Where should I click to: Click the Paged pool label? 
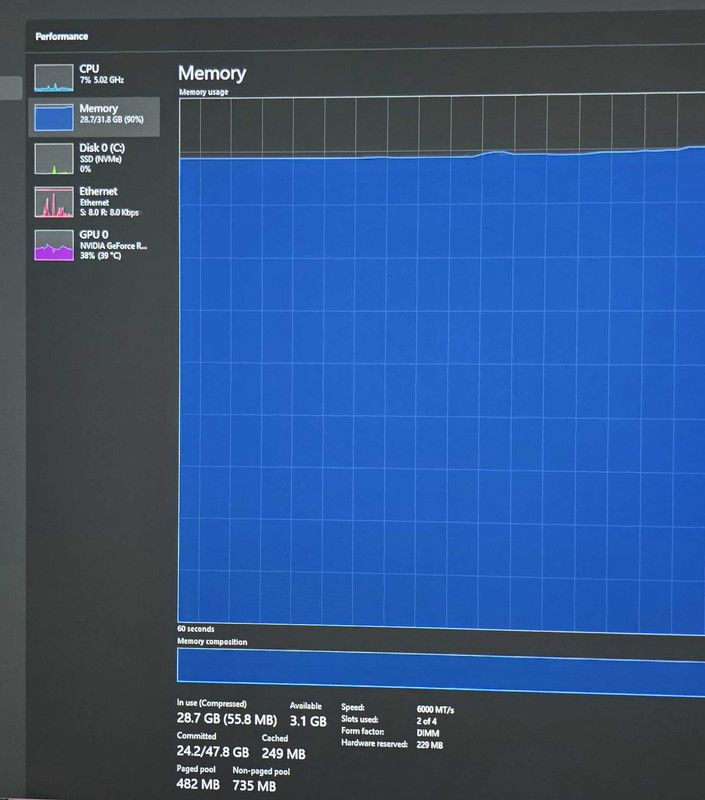(x=196, y=769)
